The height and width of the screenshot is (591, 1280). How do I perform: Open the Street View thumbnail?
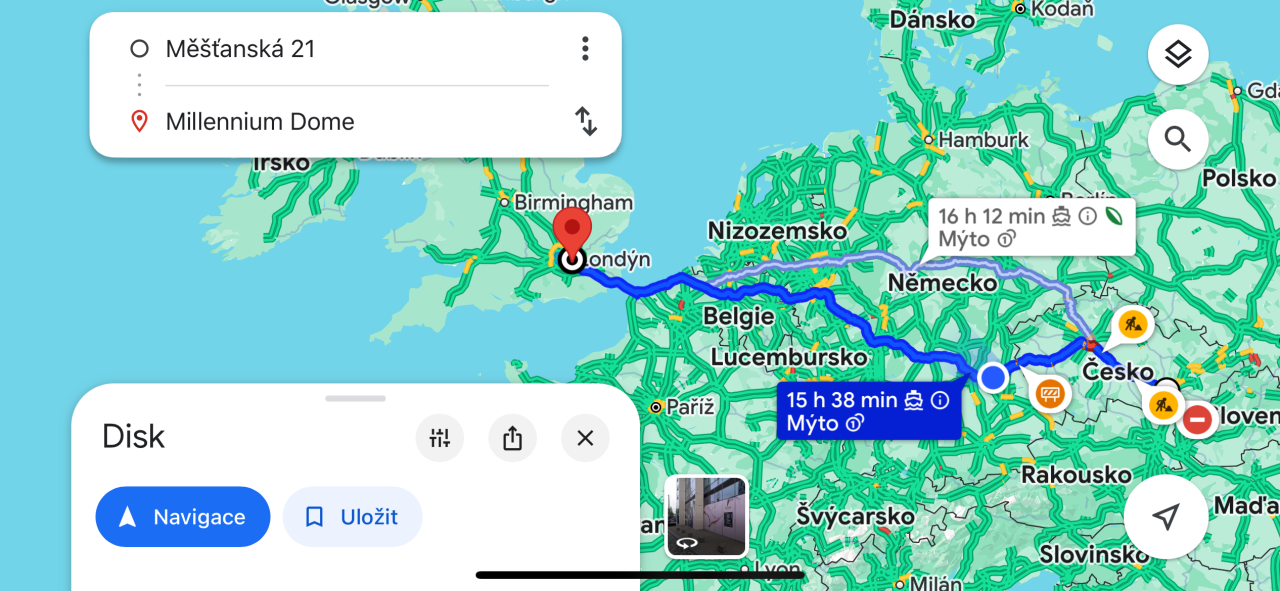coord(707,516)
